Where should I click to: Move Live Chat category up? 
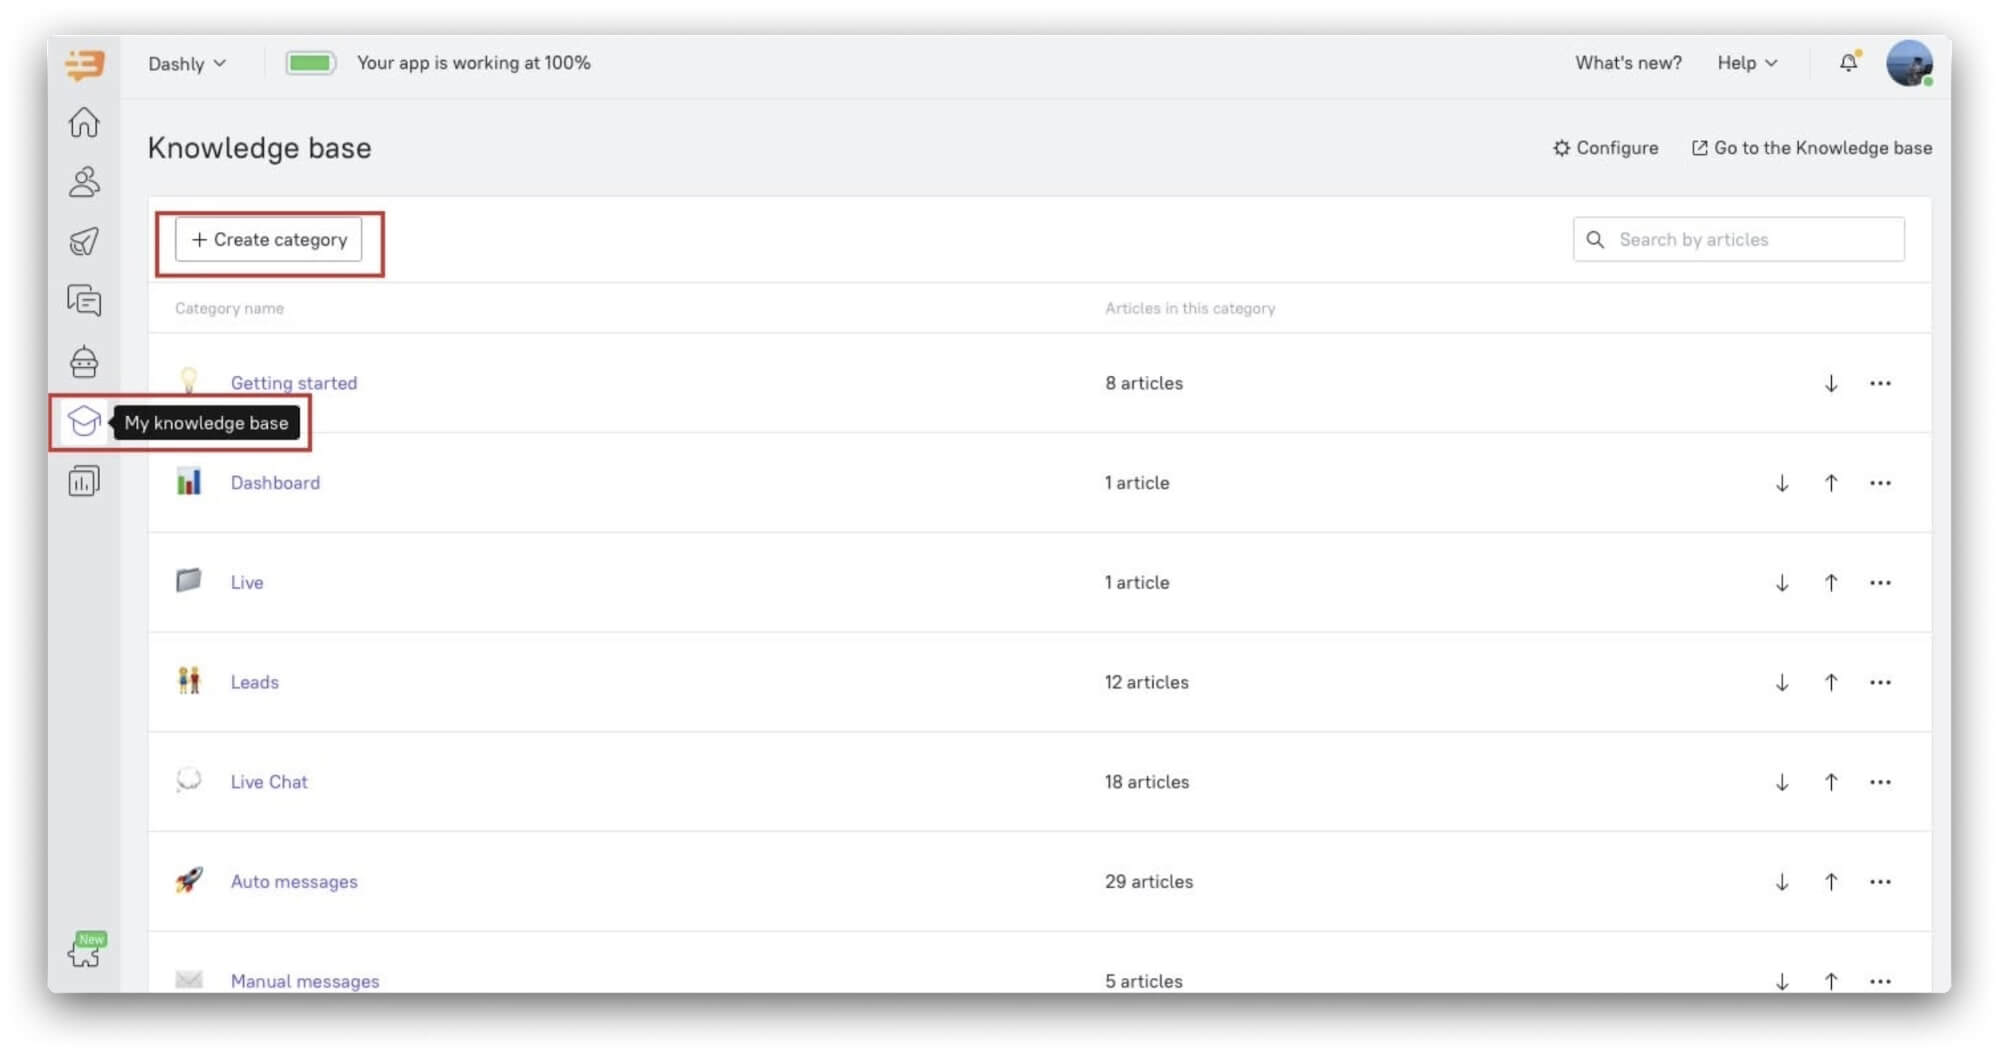coord(1830,782)
